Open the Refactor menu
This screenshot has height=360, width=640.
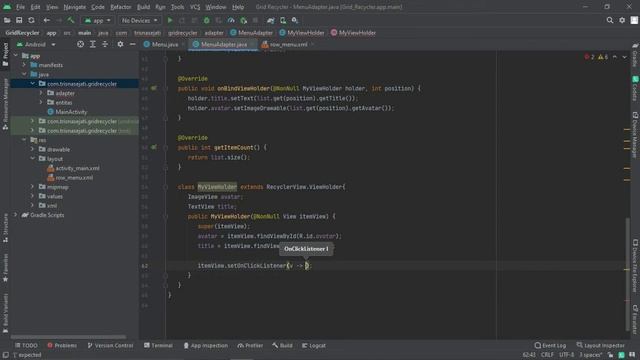click(x=121, y=7)
